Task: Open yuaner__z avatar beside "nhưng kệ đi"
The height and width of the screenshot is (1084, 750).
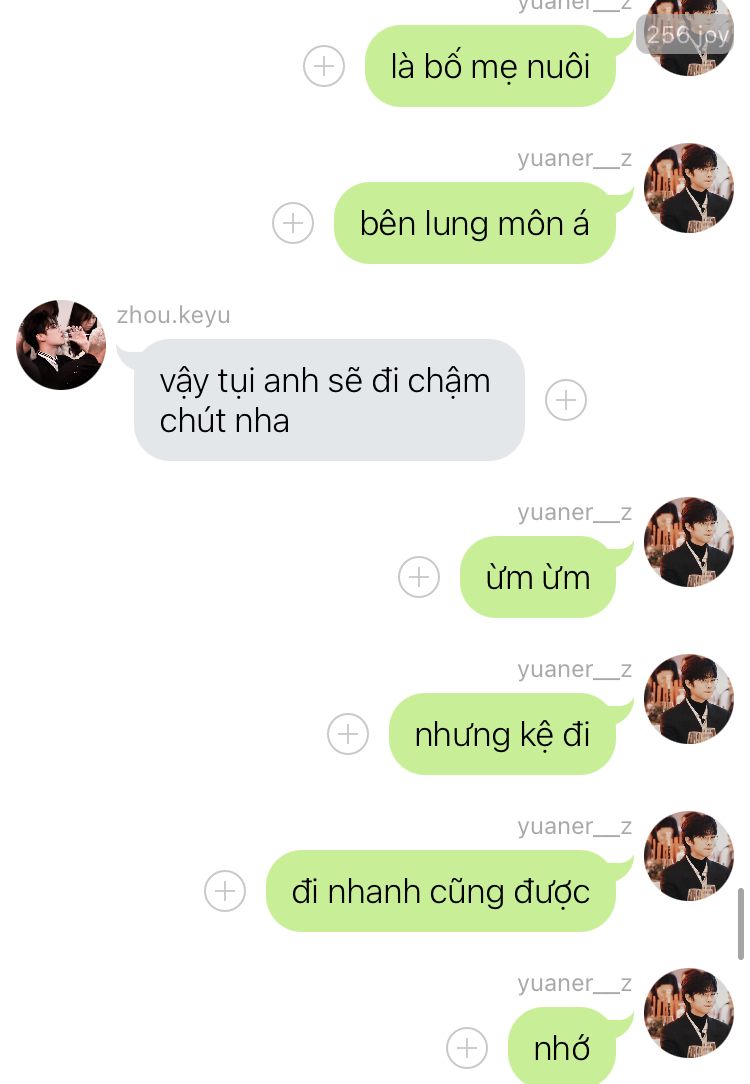Action: [688, 699]
